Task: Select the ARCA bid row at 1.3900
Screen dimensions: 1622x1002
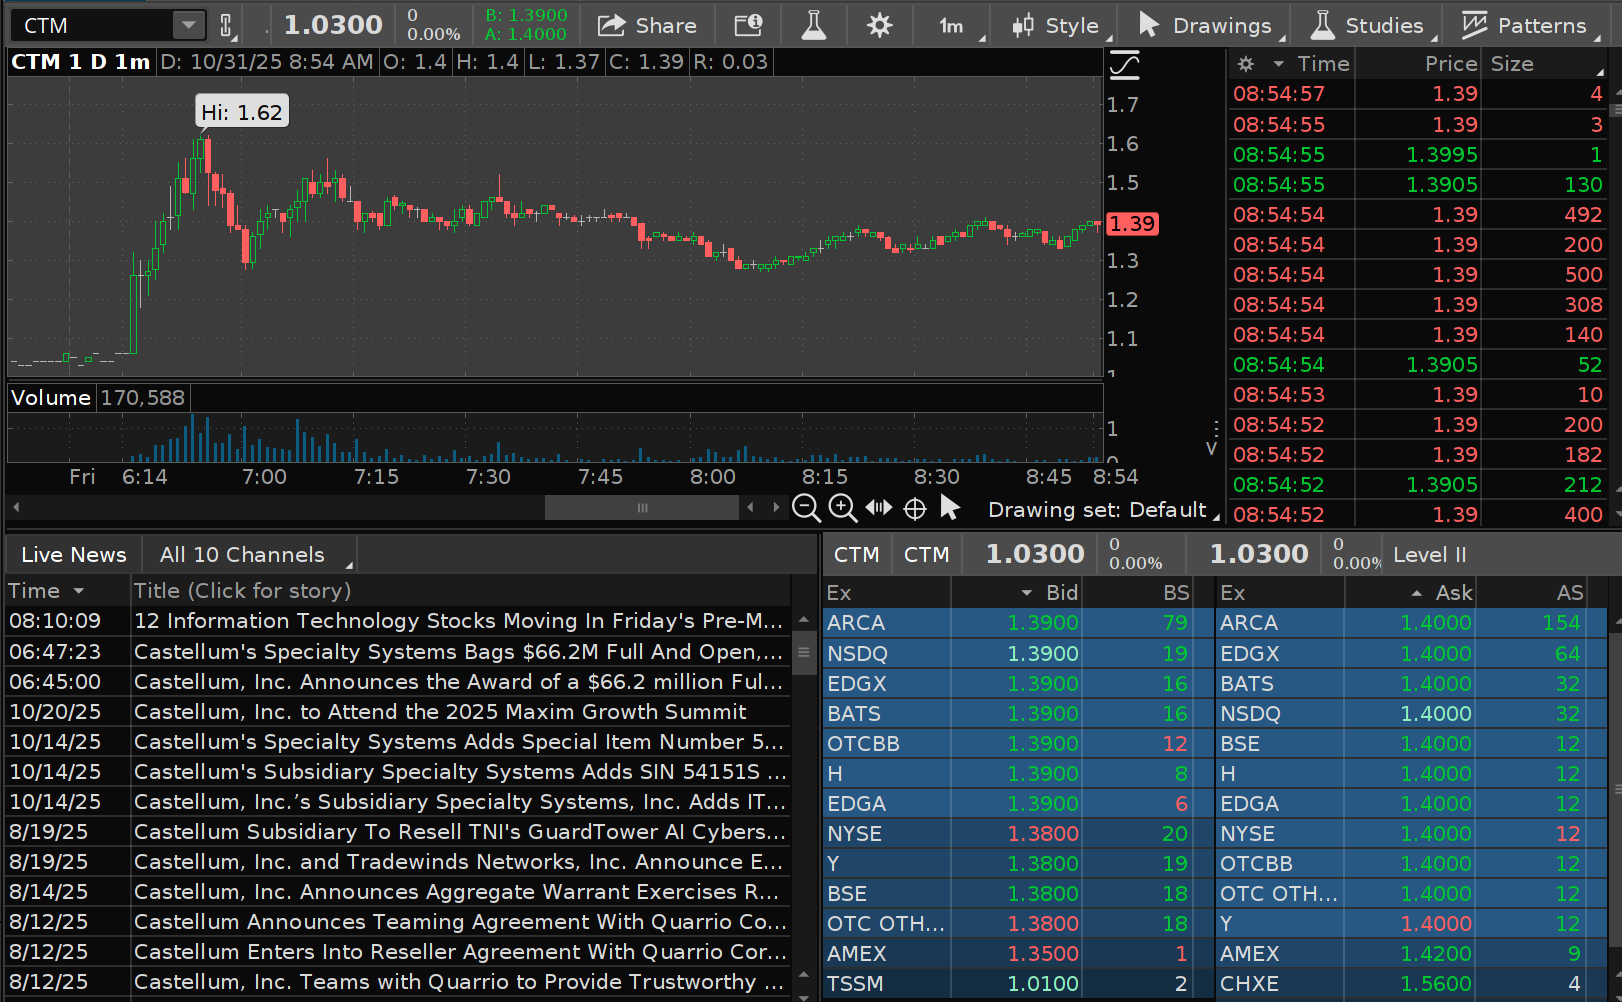Action: (x=1008, y=623)
